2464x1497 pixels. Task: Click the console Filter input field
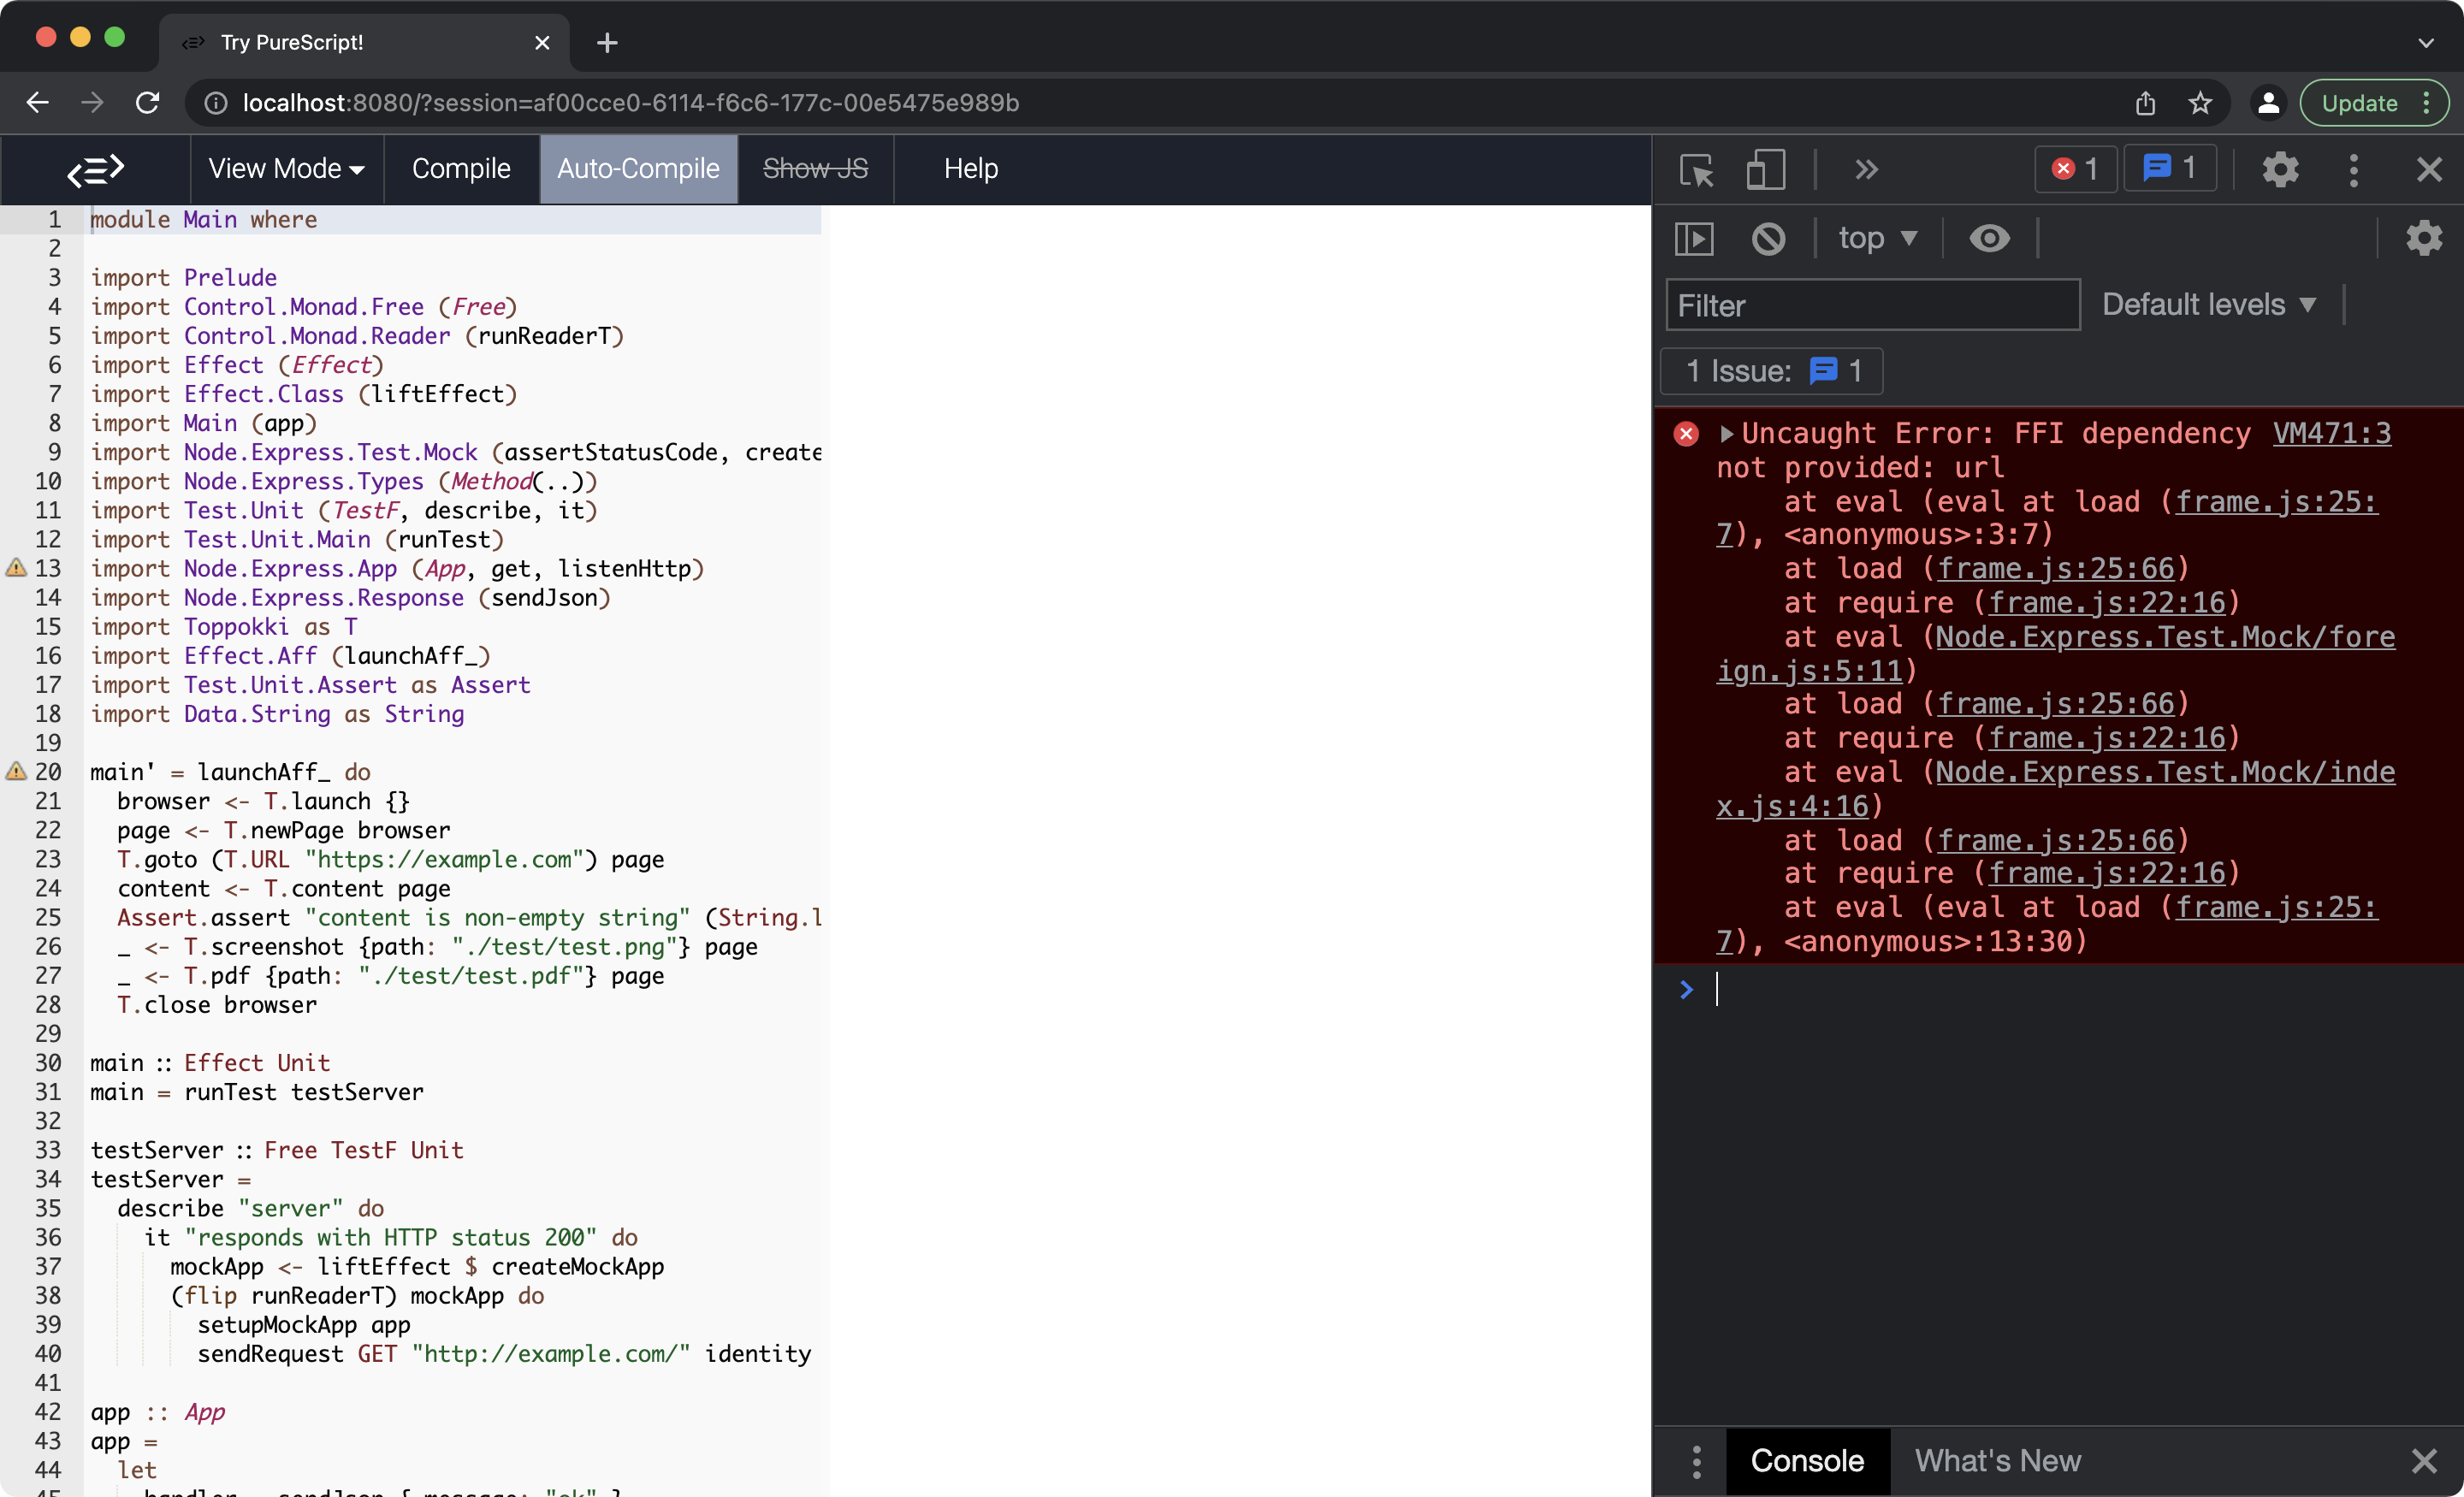1872,305
